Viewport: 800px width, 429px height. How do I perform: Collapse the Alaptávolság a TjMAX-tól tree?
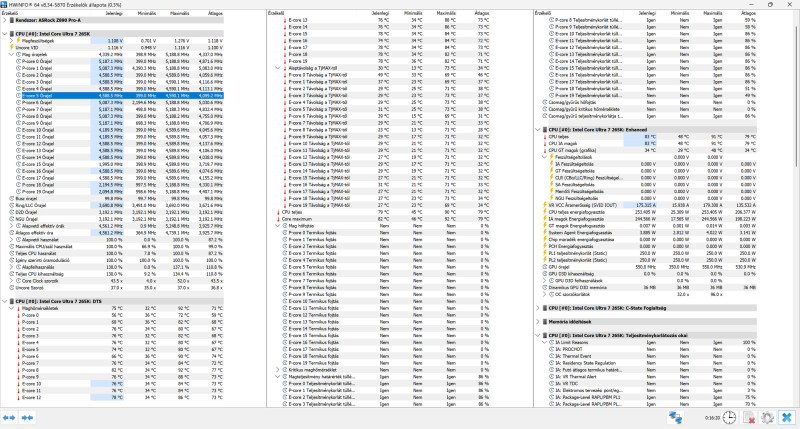pyautogui.click(x=278, y=68)
